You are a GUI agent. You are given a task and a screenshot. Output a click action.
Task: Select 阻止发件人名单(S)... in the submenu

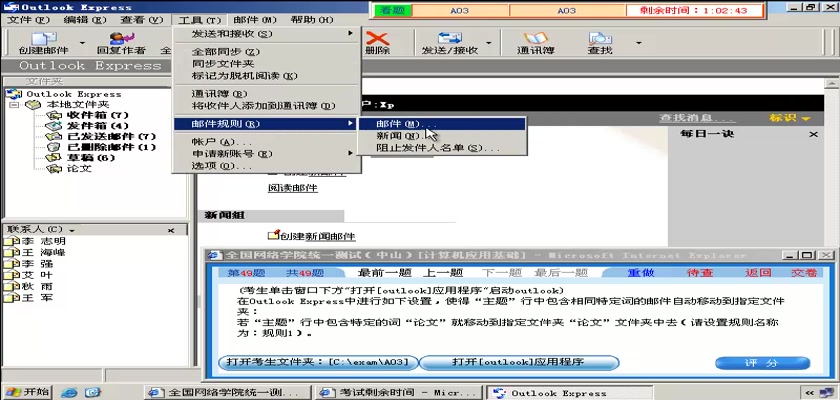(441, 148)
